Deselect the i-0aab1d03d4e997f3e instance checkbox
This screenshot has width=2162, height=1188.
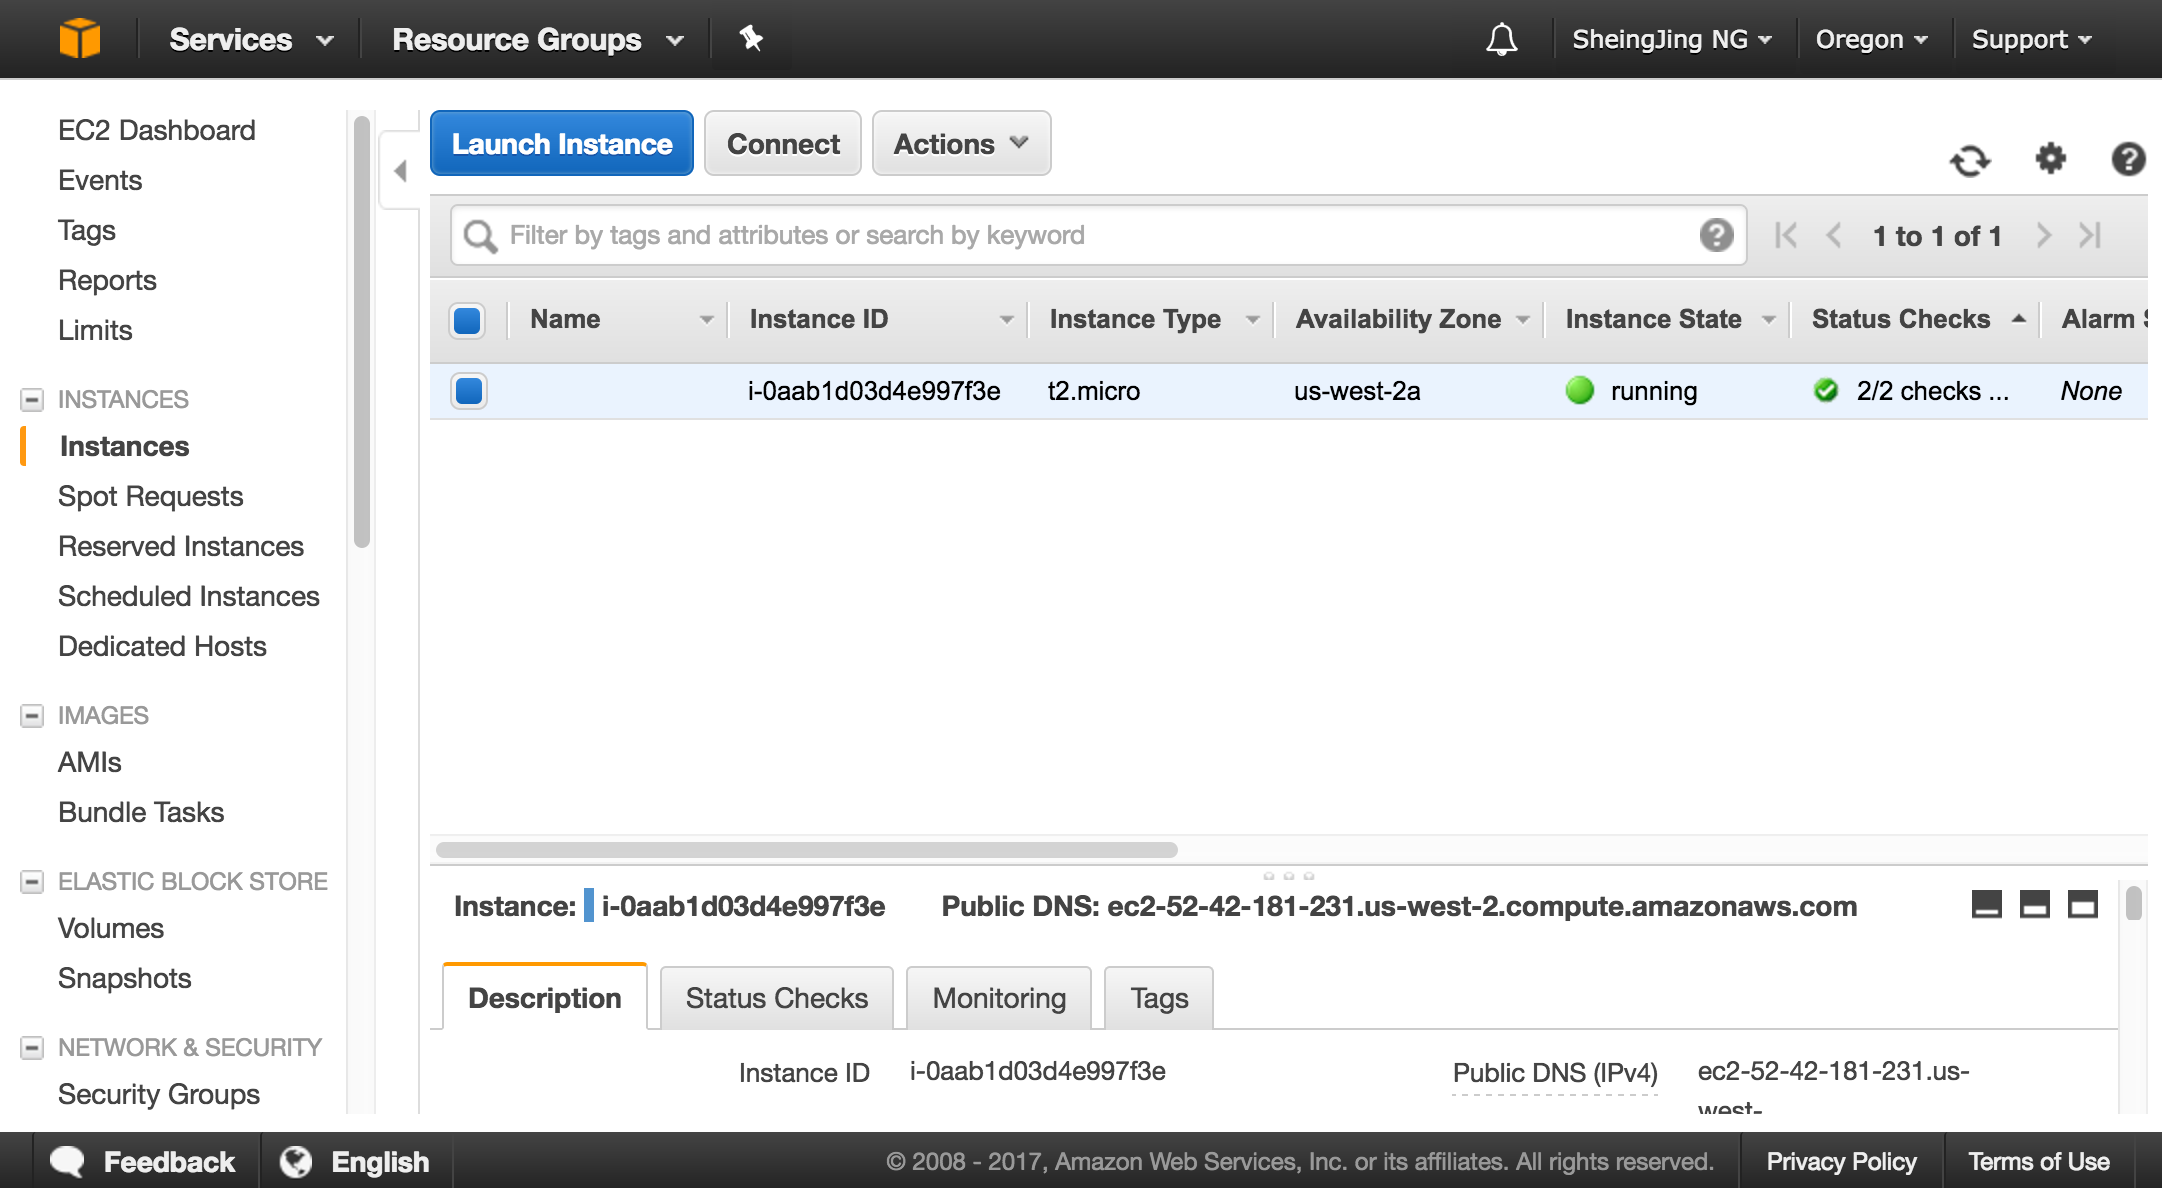click(468, 391)
